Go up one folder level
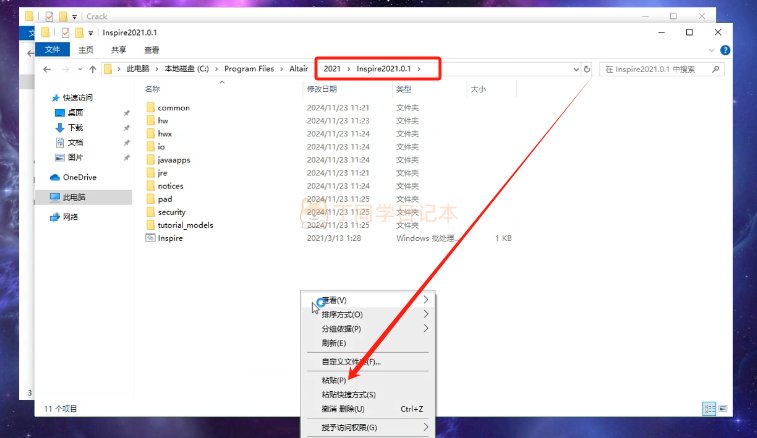Image resolution: width=757 pixels, height=438 pixels. [x=93, y=69]
